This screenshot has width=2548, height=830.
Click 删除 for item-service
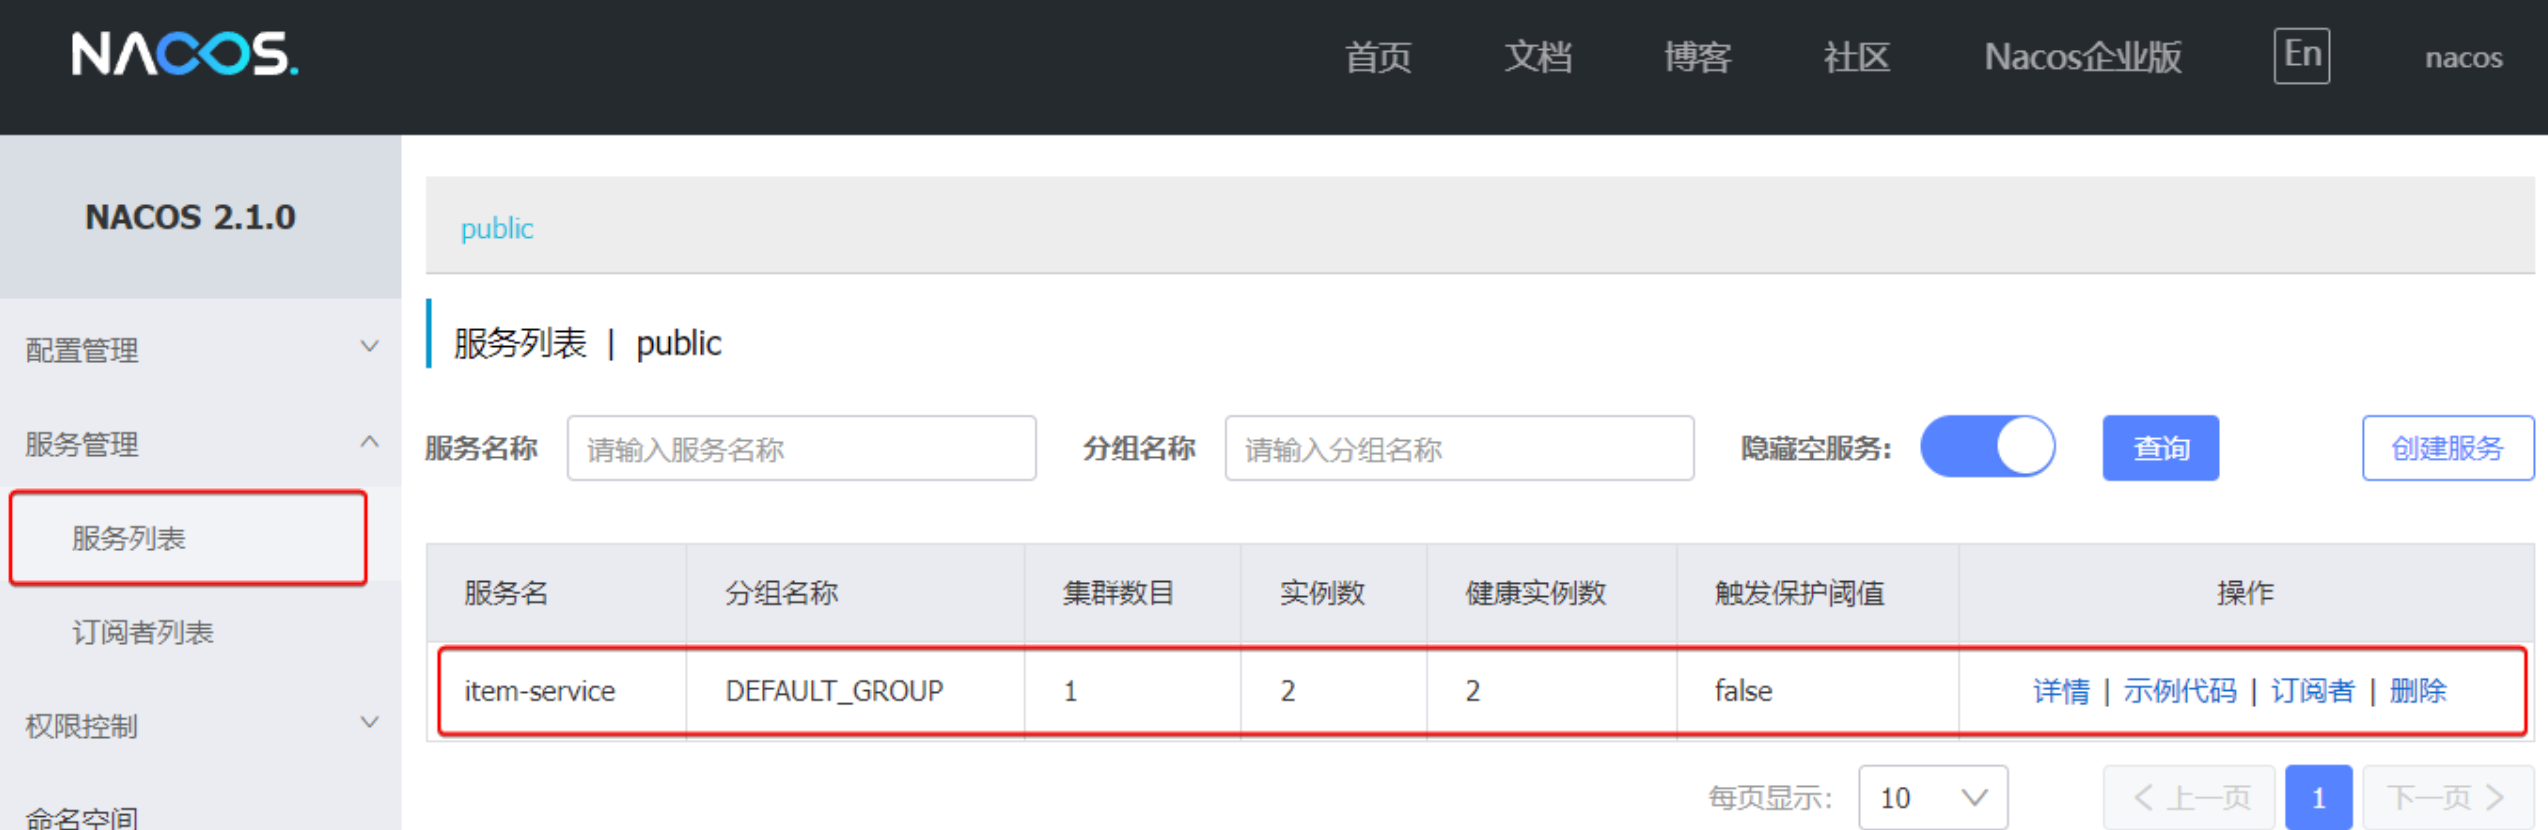tap(2418, 691)
